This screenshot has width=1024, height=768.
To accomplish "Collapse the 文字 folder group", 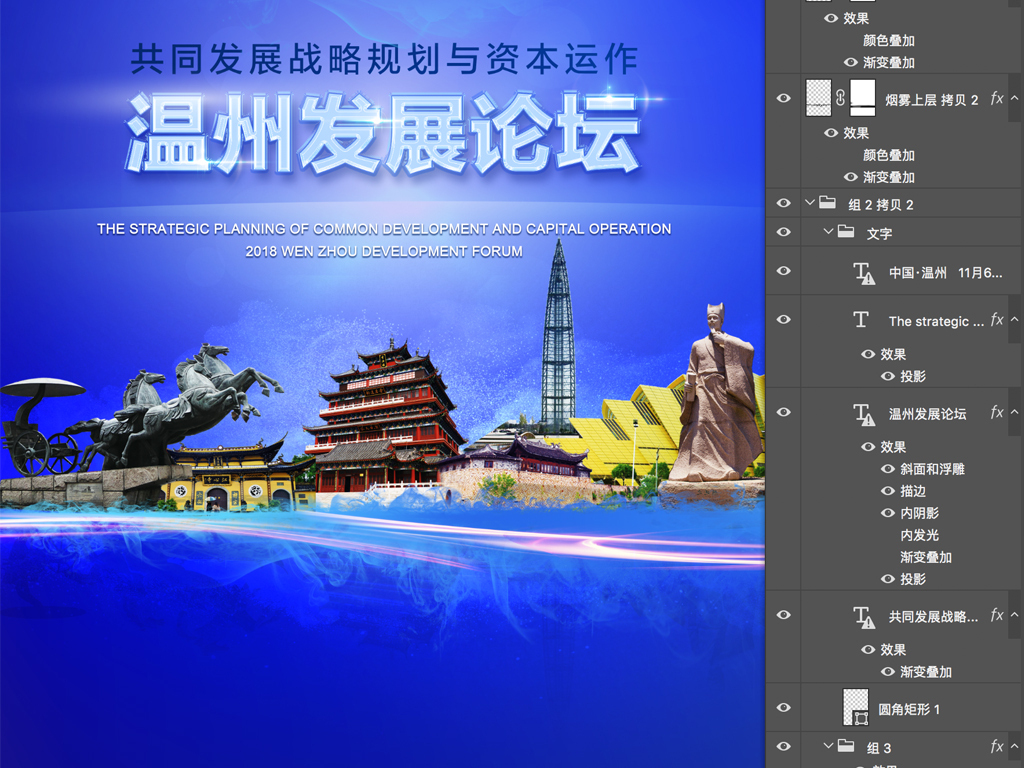I will 828,233.
